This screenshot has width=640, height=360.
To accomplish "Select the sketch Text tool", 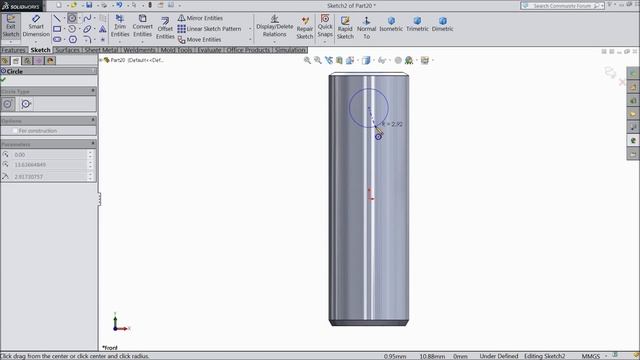I will click(x=102, y=29).
